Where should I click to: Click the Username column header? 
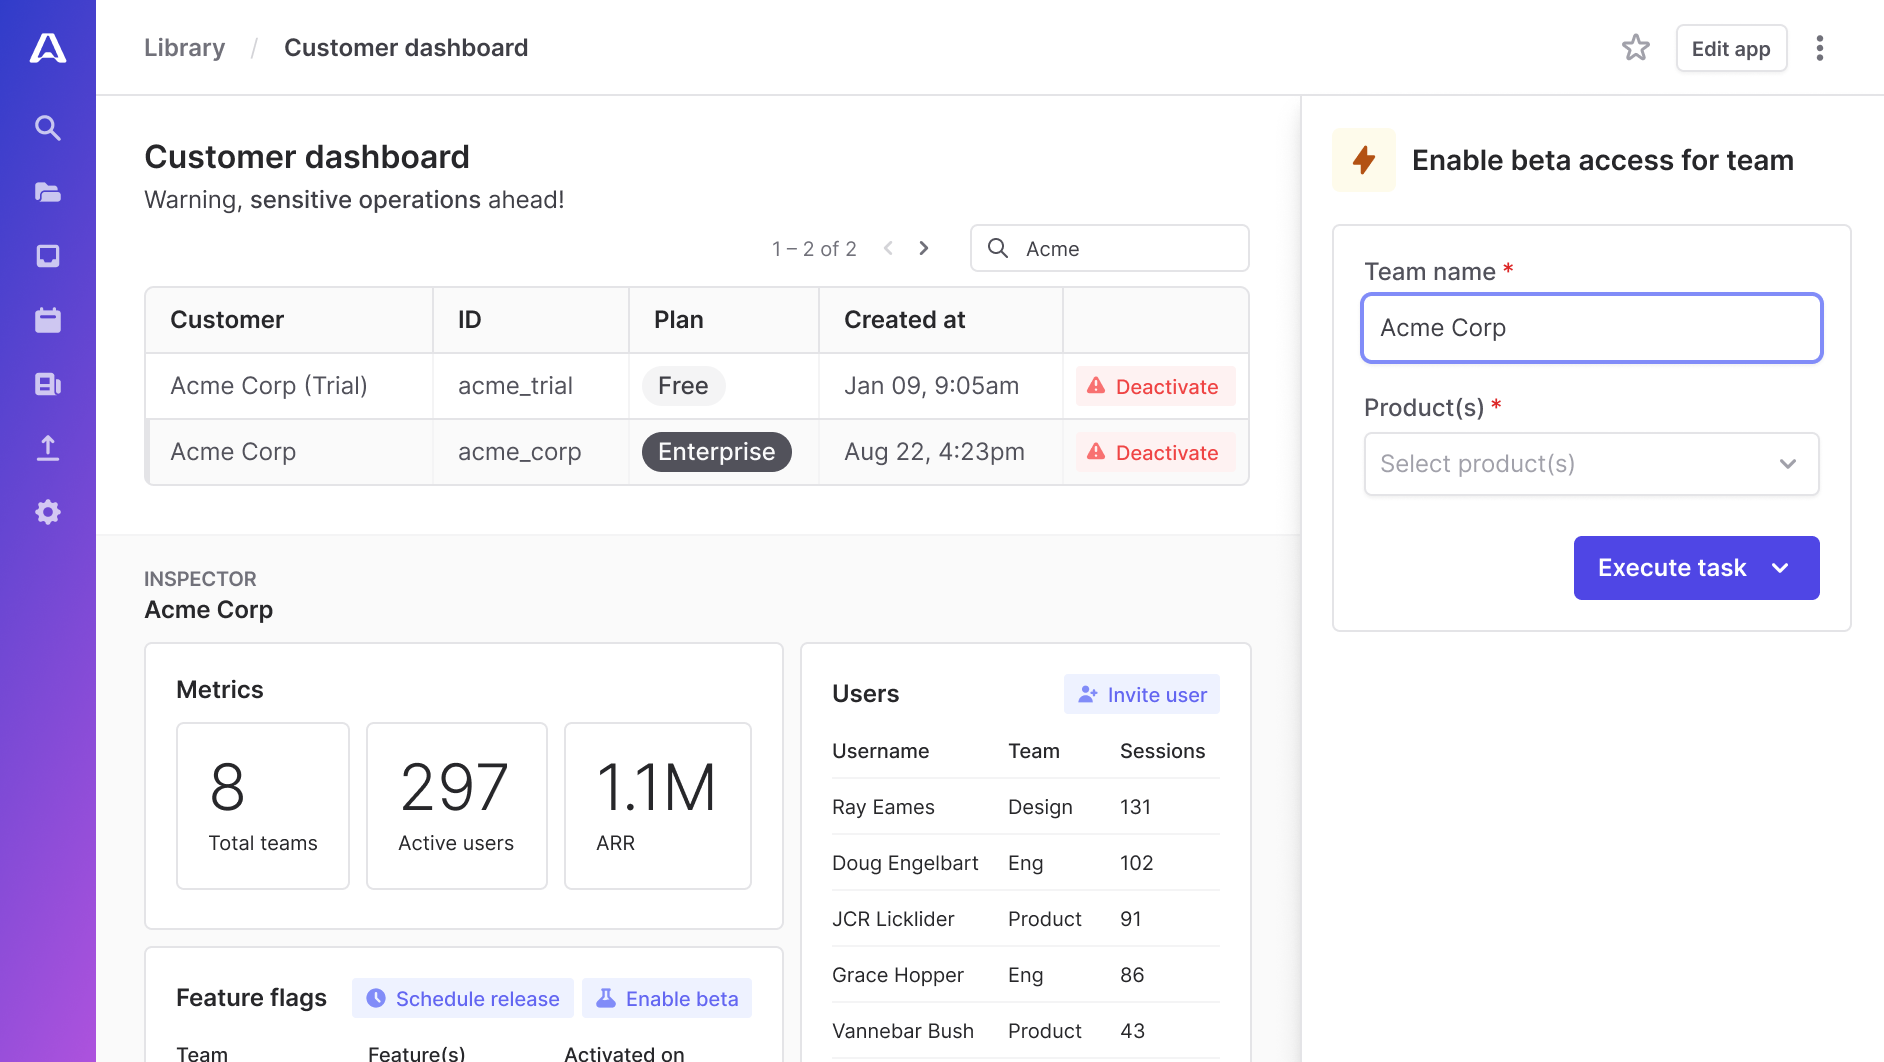(x=881, y=751)
